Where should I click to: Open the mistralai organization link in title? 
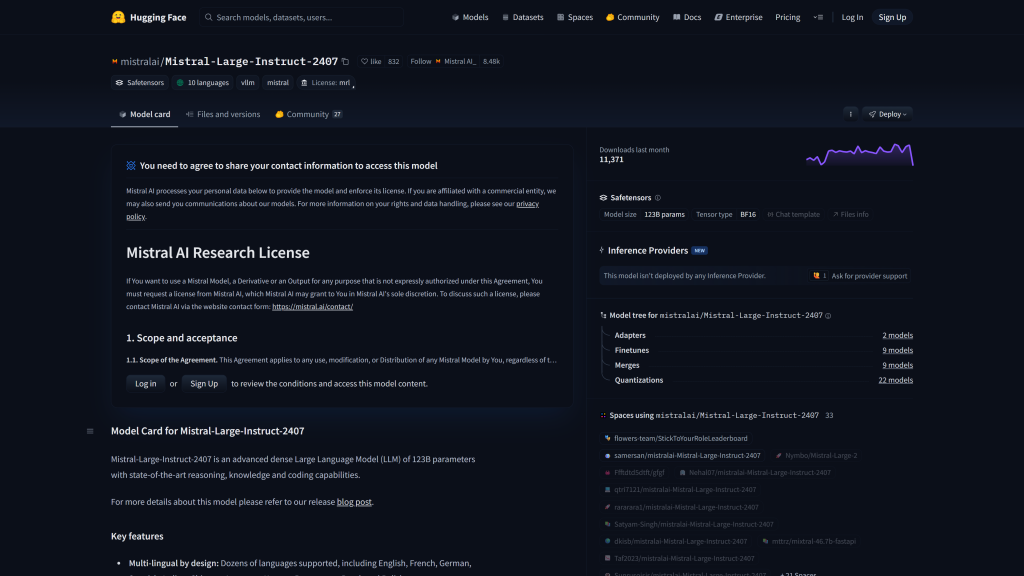[x=140, y=61]
